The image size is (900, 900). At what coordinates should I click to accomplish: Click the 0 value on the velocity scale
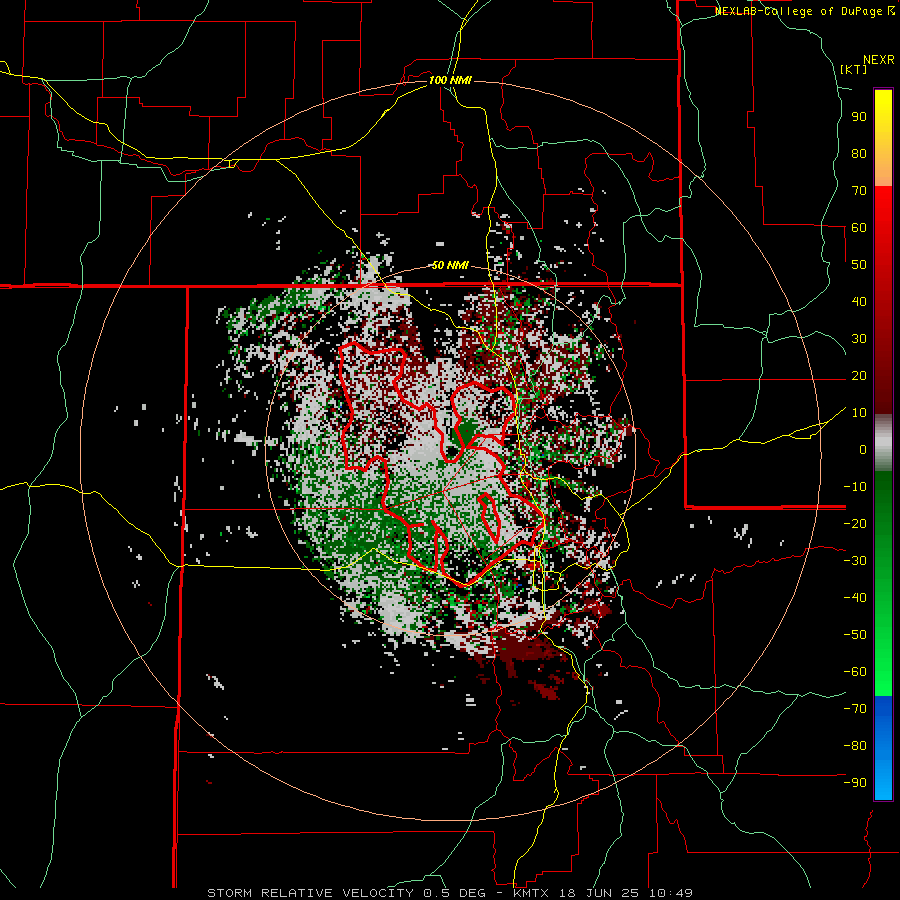click(x=863, y=450)
